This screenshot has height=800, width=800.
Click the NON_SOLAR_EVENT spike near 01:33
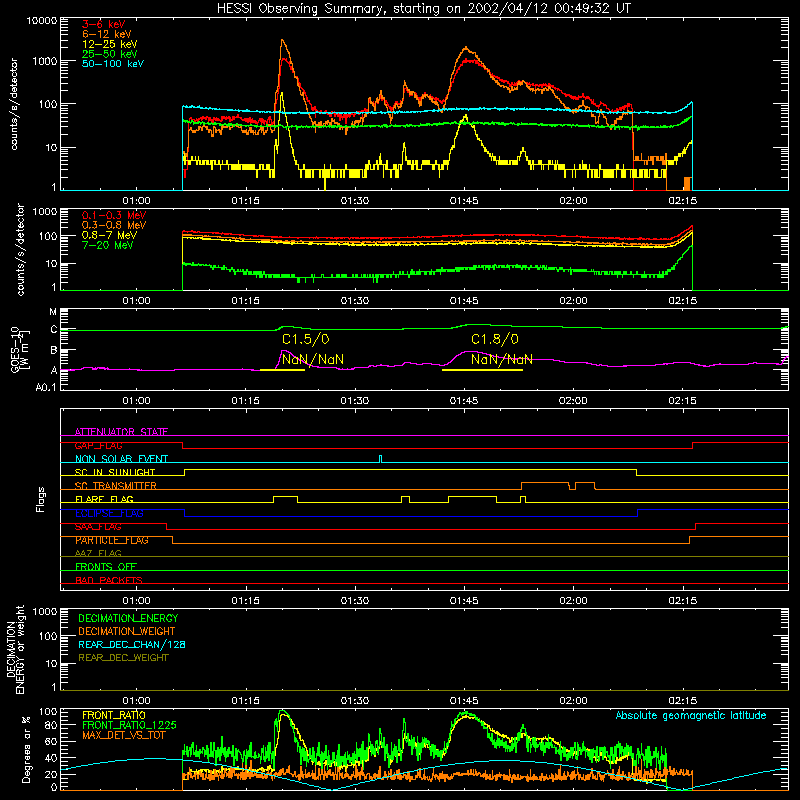[x=380, y=459]
